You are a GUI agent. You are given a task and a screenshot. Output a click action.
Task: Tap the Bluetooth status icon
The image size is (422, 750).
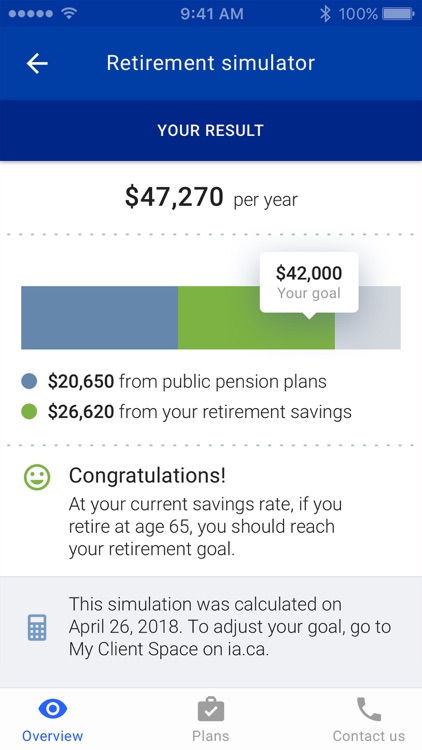[x=325, y=13]
